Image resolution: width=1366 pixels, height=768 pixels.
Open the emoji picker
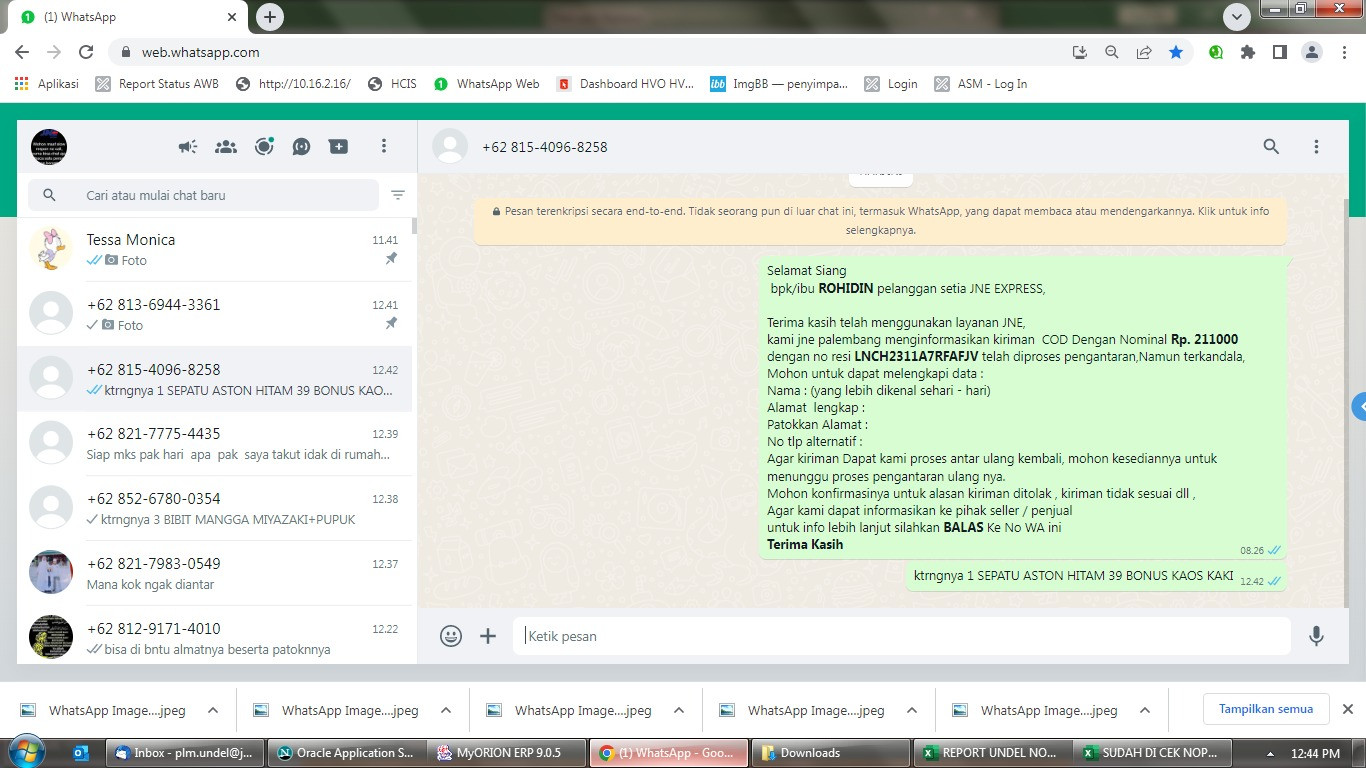point(451,636)
